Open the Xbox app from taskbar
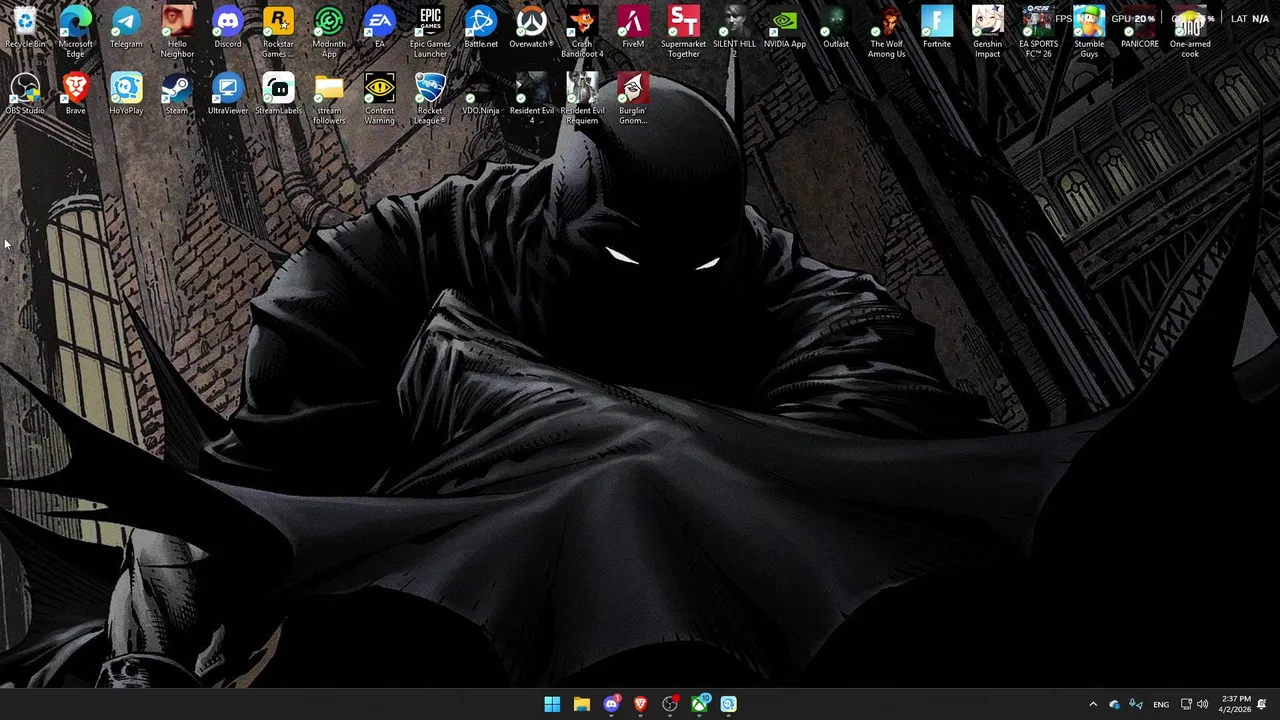1280x720 pixels. point(699,704)
